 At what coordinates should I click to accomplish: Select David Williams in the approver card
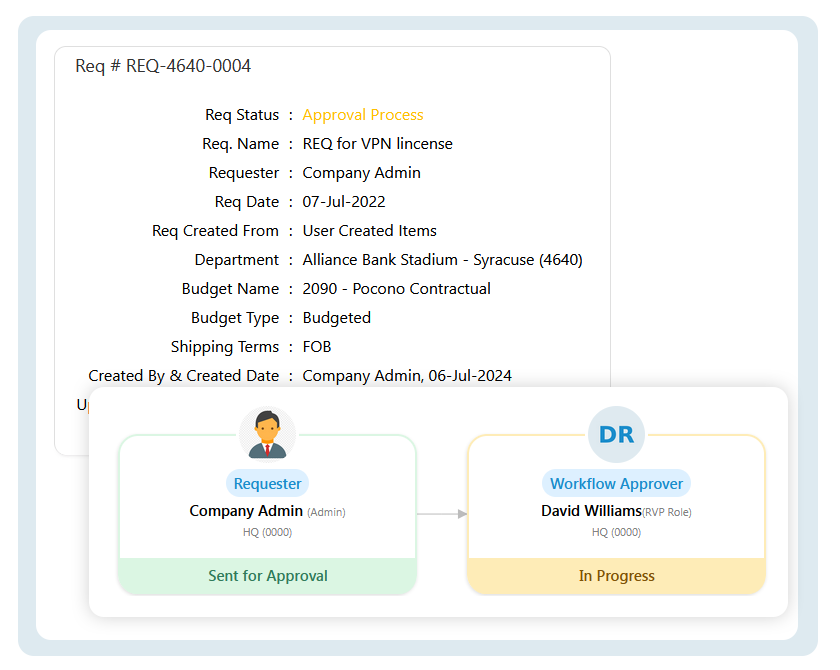(x=592, y=511)
